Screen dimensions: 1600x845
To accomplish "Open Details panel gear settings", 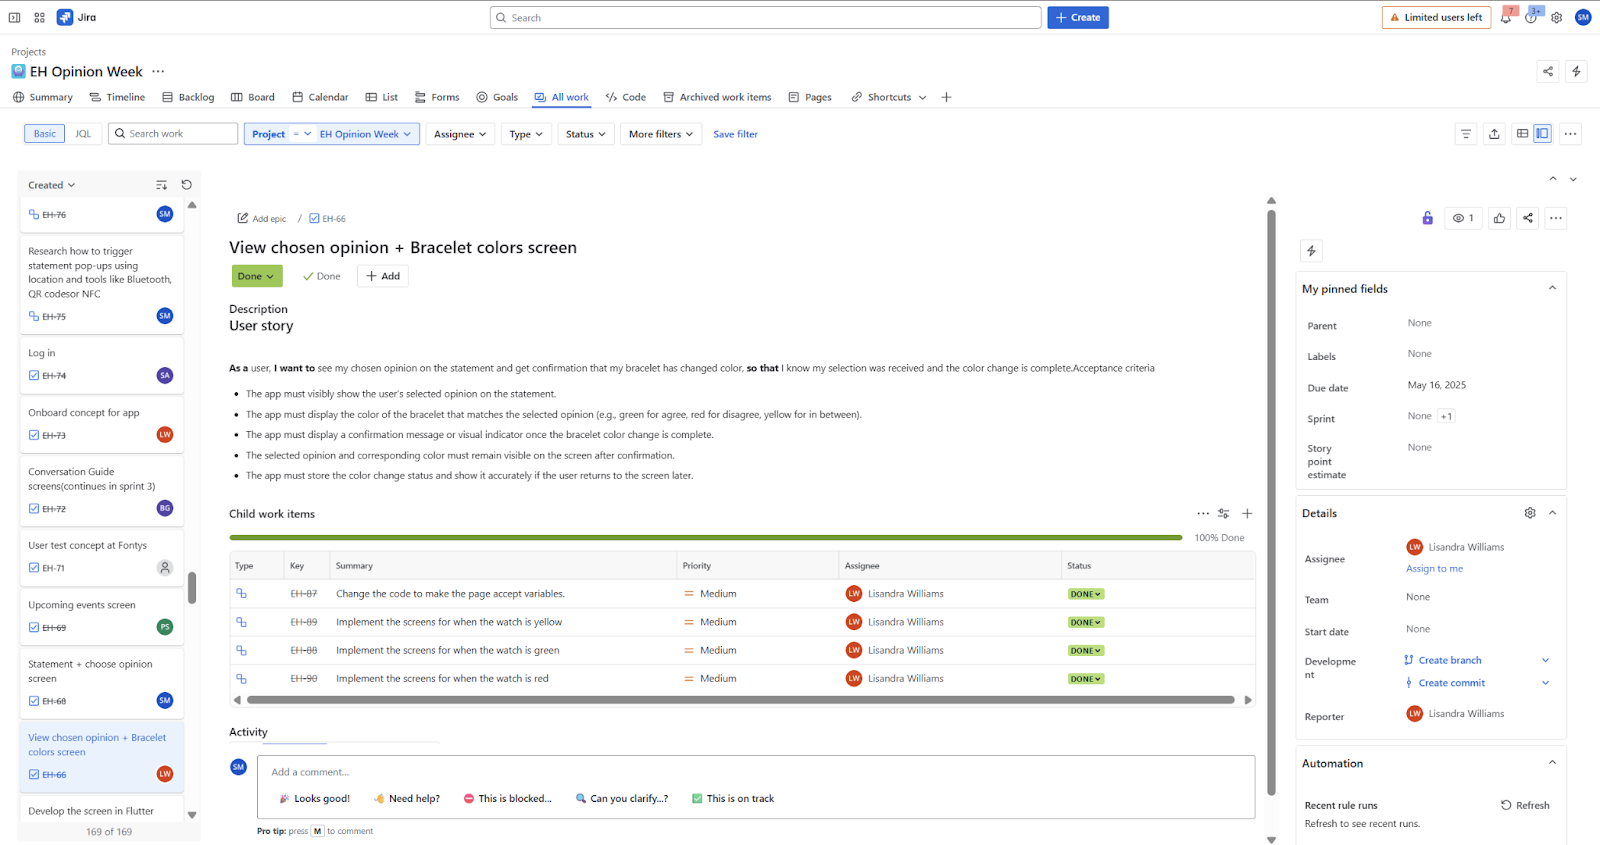I will [1529, 513].
